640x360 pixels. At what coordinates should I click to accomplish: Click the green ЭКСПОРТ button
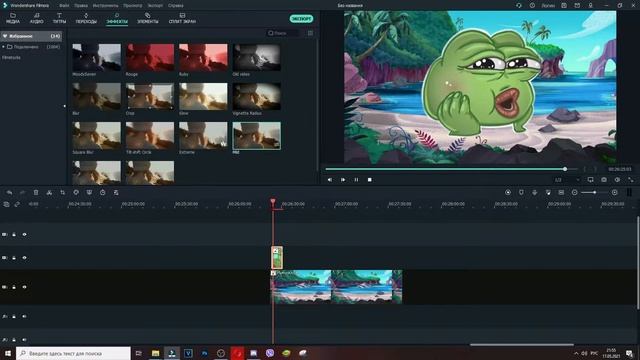point(302,19)
